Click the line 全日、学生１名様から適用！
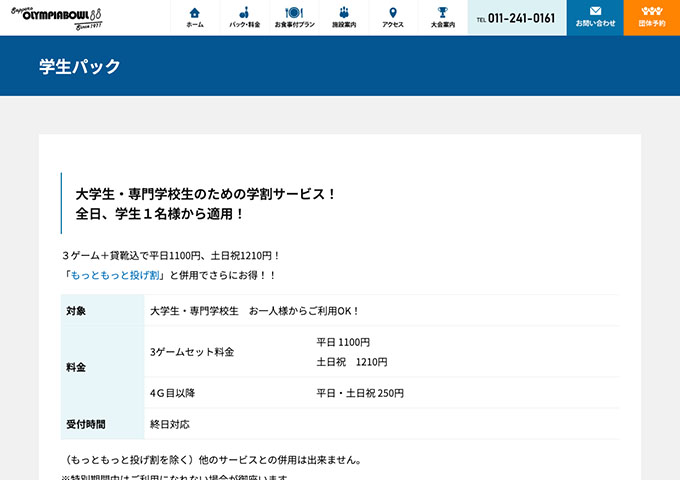The height and width of the screenshot is (480, 680). pyautogui.click(x=160, y=214)
